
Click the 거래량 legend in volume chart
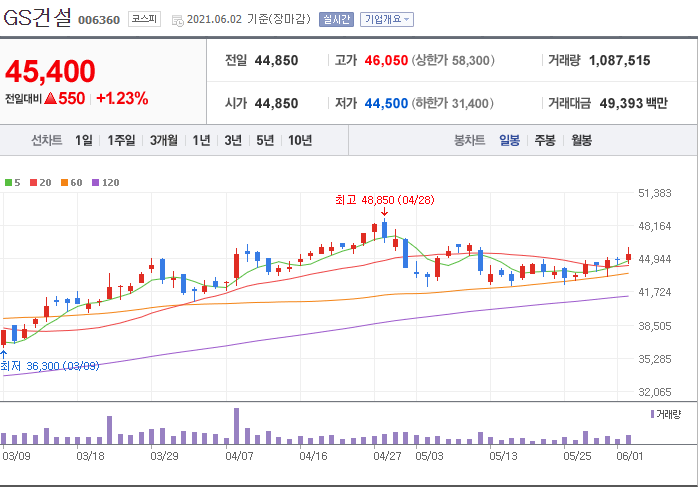click(666, 414)
